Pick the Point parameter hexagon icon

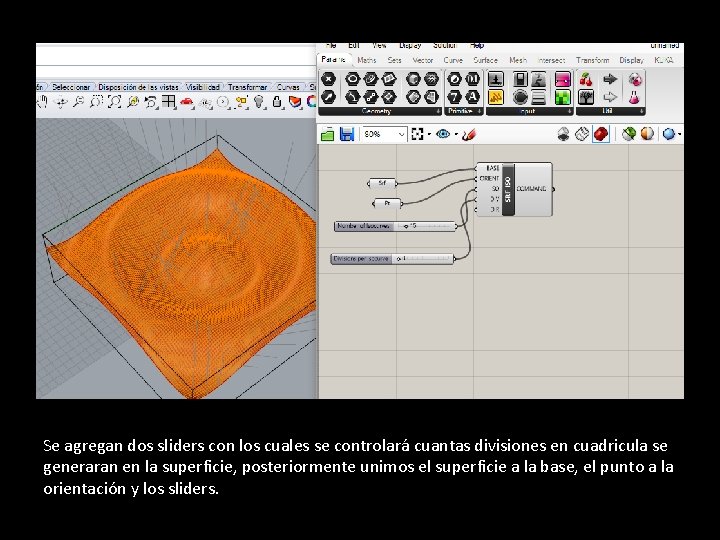tap(328, 79)
